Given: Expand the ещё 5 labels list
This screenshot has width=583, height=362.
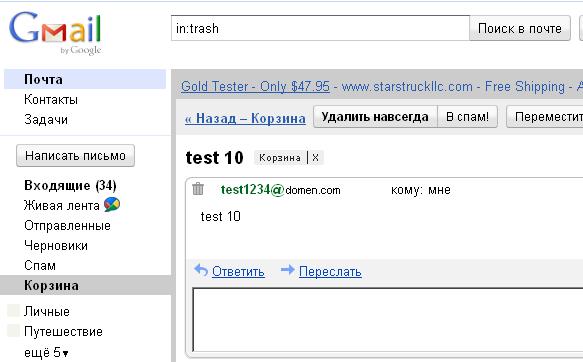Looking at the screenshot, I should point(46,352).
